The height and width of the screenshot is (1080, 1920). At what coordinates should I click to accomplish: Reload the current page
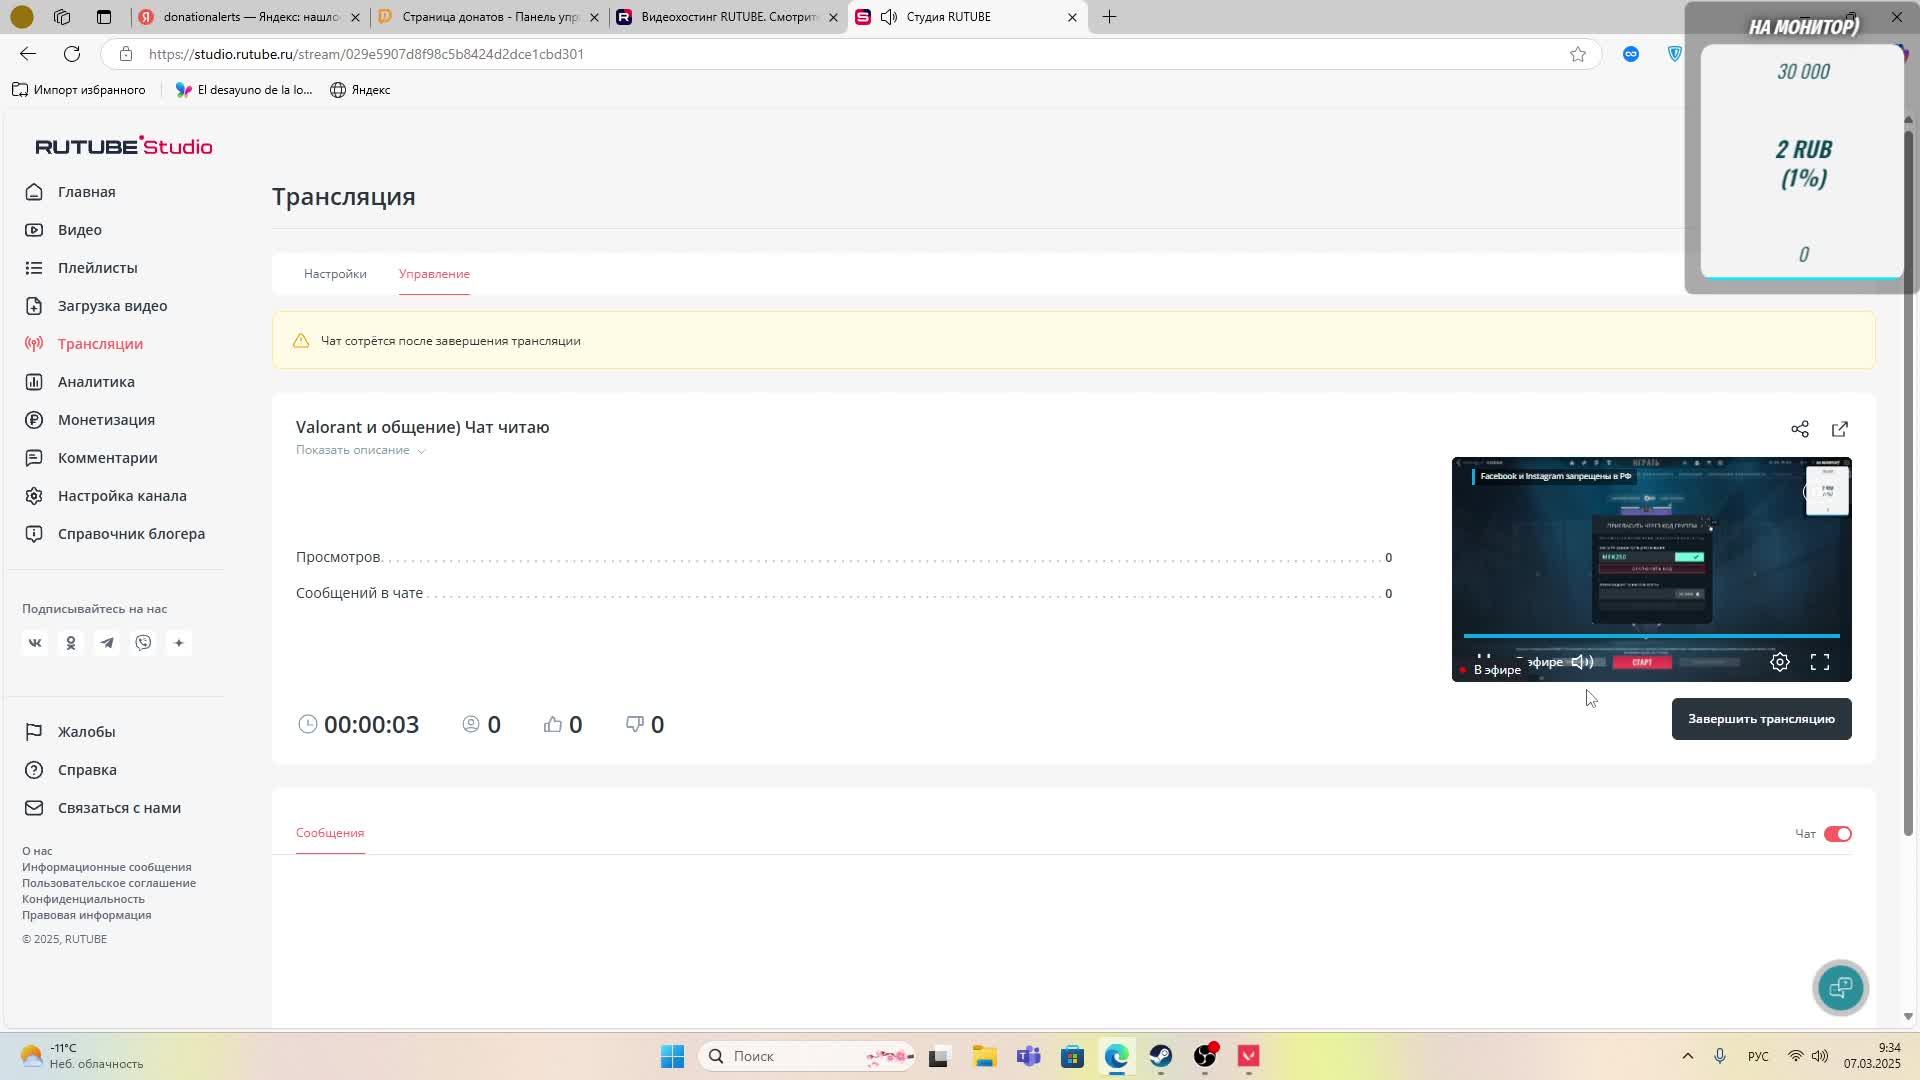tap(72, 54)
